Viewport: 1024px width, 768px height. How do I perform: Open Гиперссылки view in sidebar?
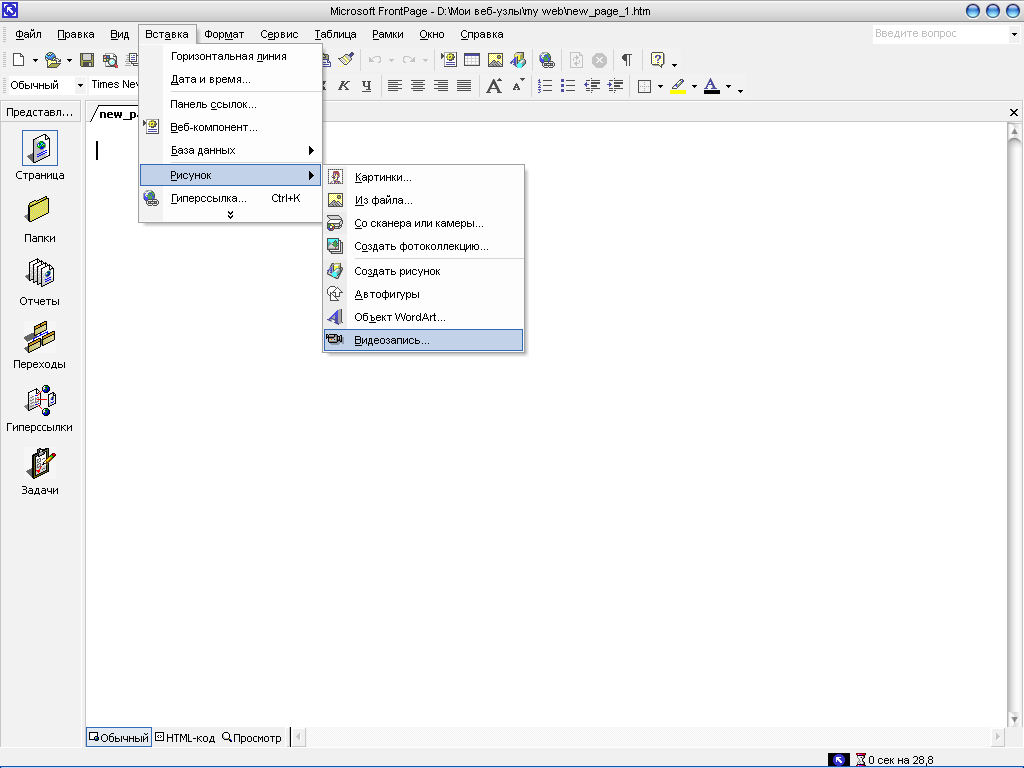[40, 409]
